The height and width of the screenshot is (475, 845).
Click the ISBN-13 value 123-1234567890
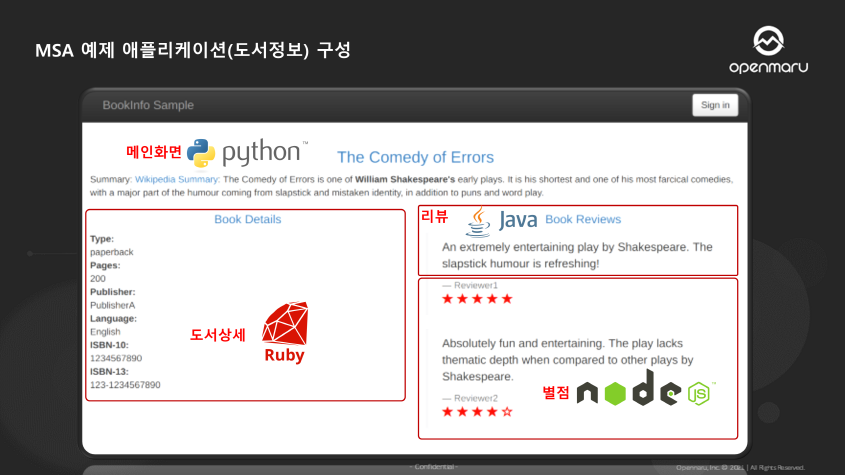click(x=125, y=384)
